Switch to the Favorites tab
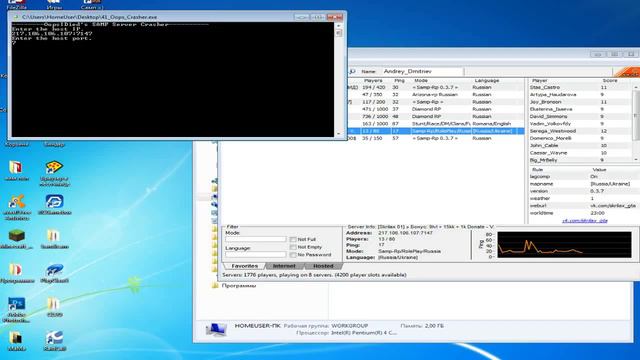 click(x=244, y=266)
